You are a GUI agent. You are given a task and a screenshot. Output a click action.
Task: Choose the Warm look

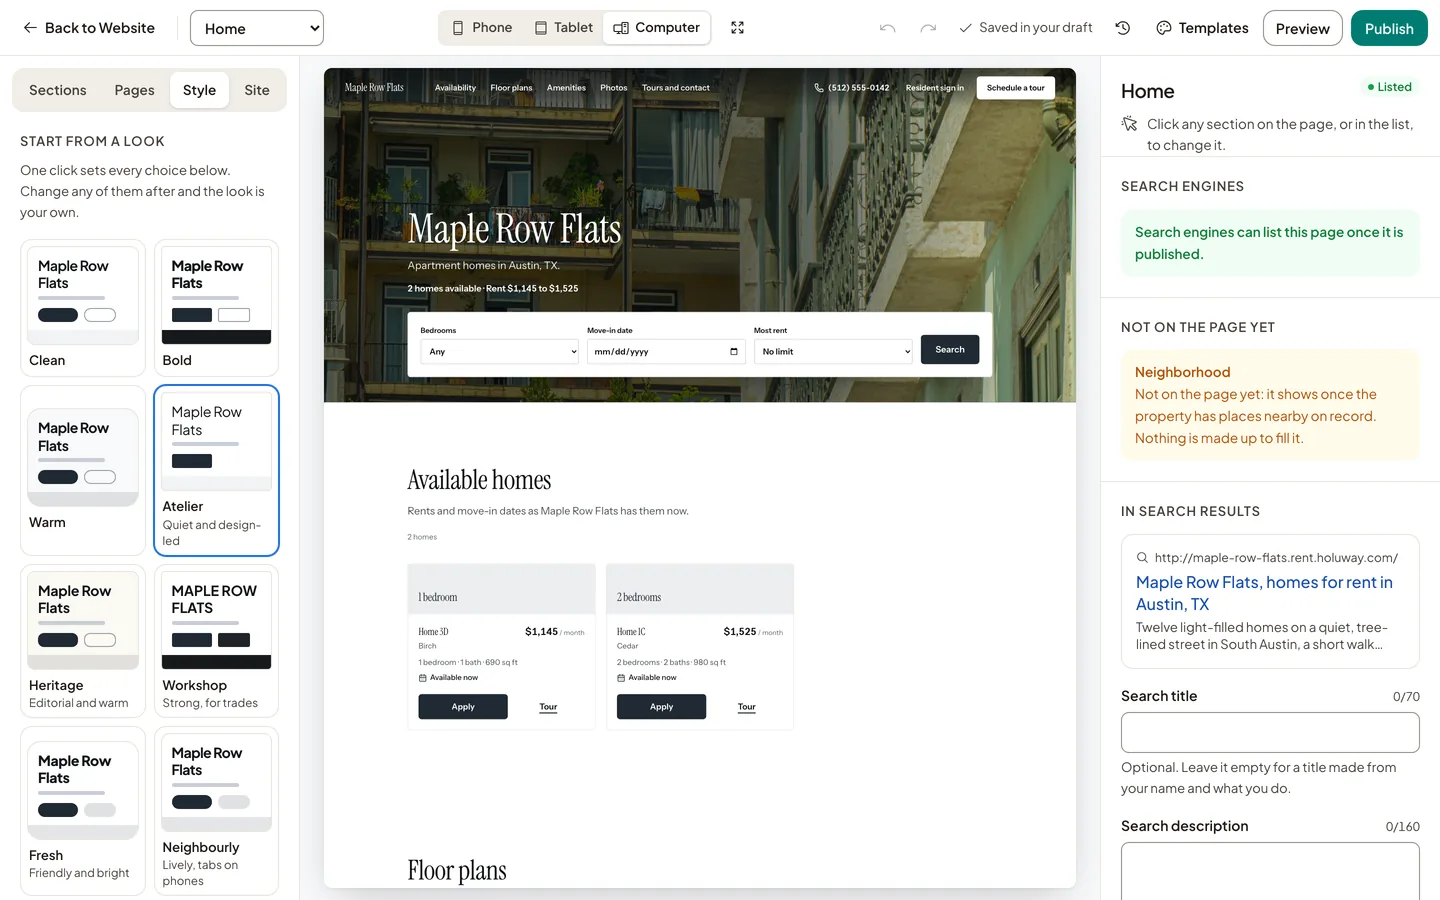click(83, 470)
